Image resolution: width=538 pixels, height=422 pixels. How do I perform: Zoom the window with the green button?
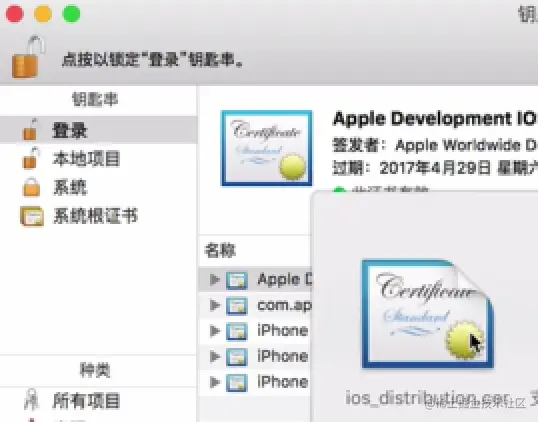(x=71, y=14)
